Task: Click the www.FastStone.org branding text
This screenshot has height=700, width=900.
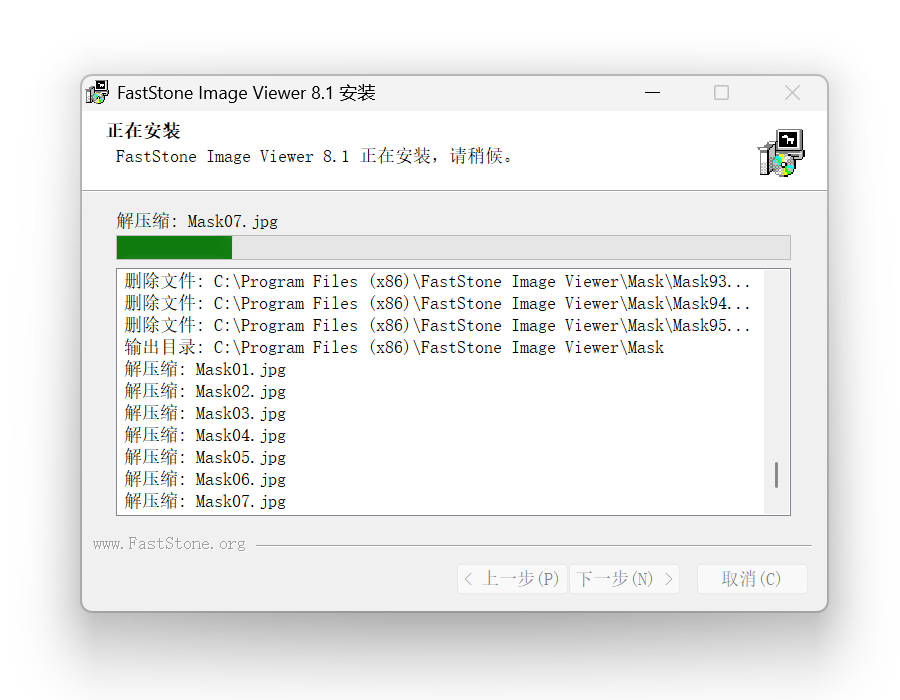Action: coord(169,543)
